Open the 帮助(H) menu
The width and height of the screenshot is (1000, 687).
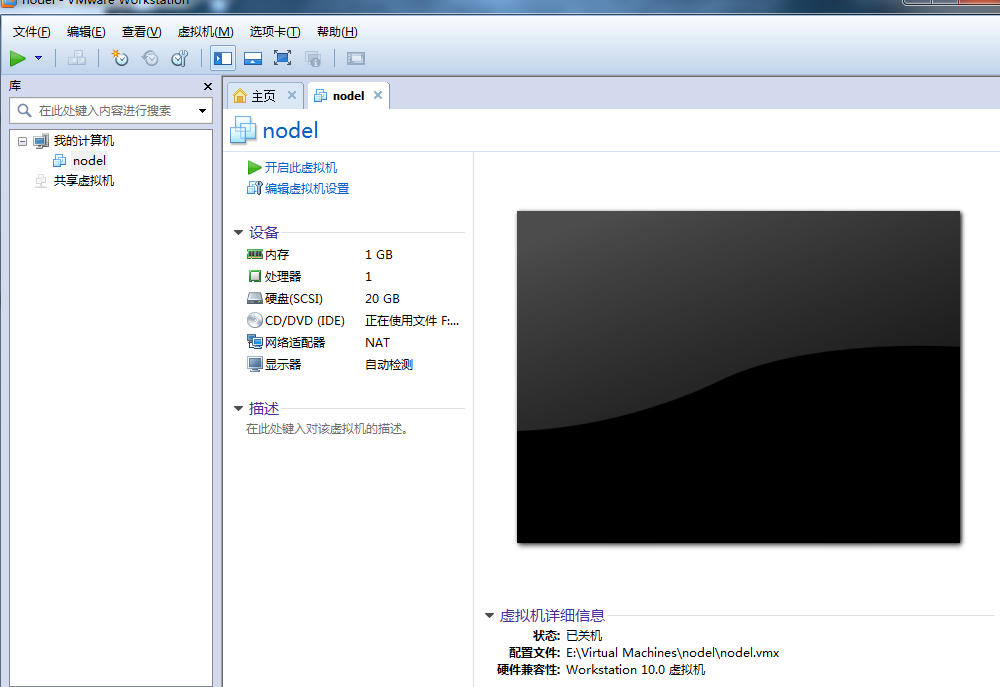point(337,32)
